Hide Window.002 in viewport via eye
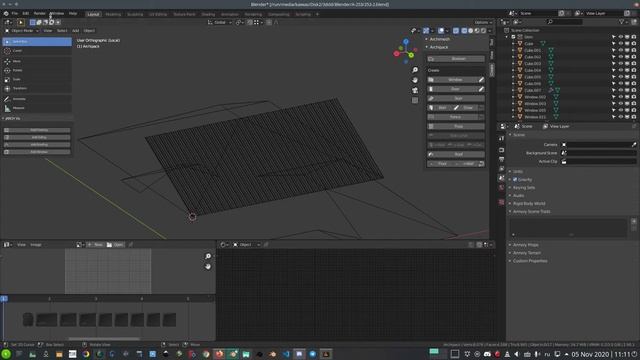The image size is (640, 360). pos(620,97)
